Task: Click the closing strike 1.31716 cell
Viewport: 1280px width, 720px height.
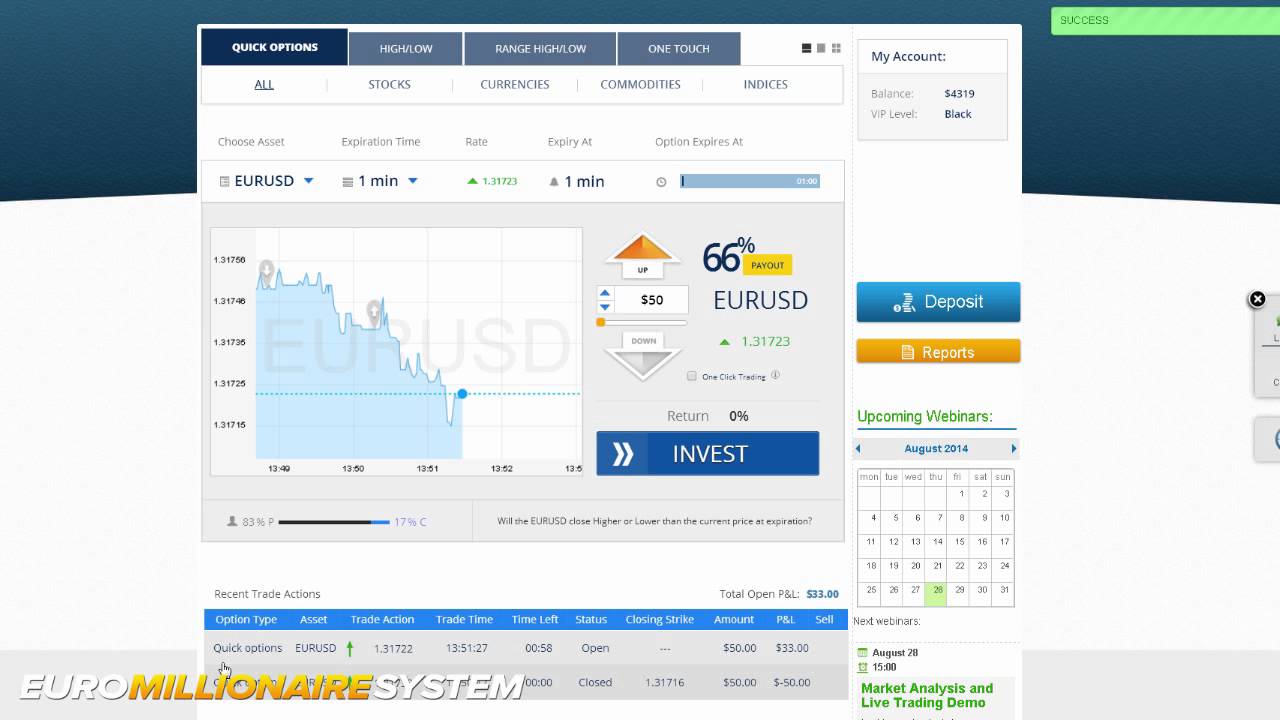Action: click(x=664, y=682)
